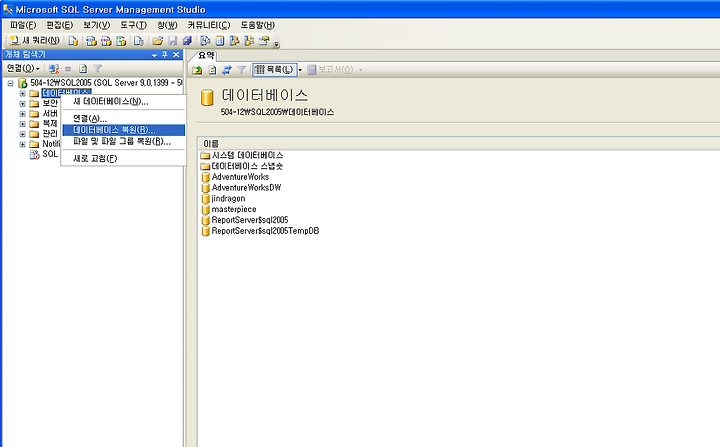Click the Up folder icon in summary toolbar
Viewport: 720px width, 447px height.
(x=197, y=70)
